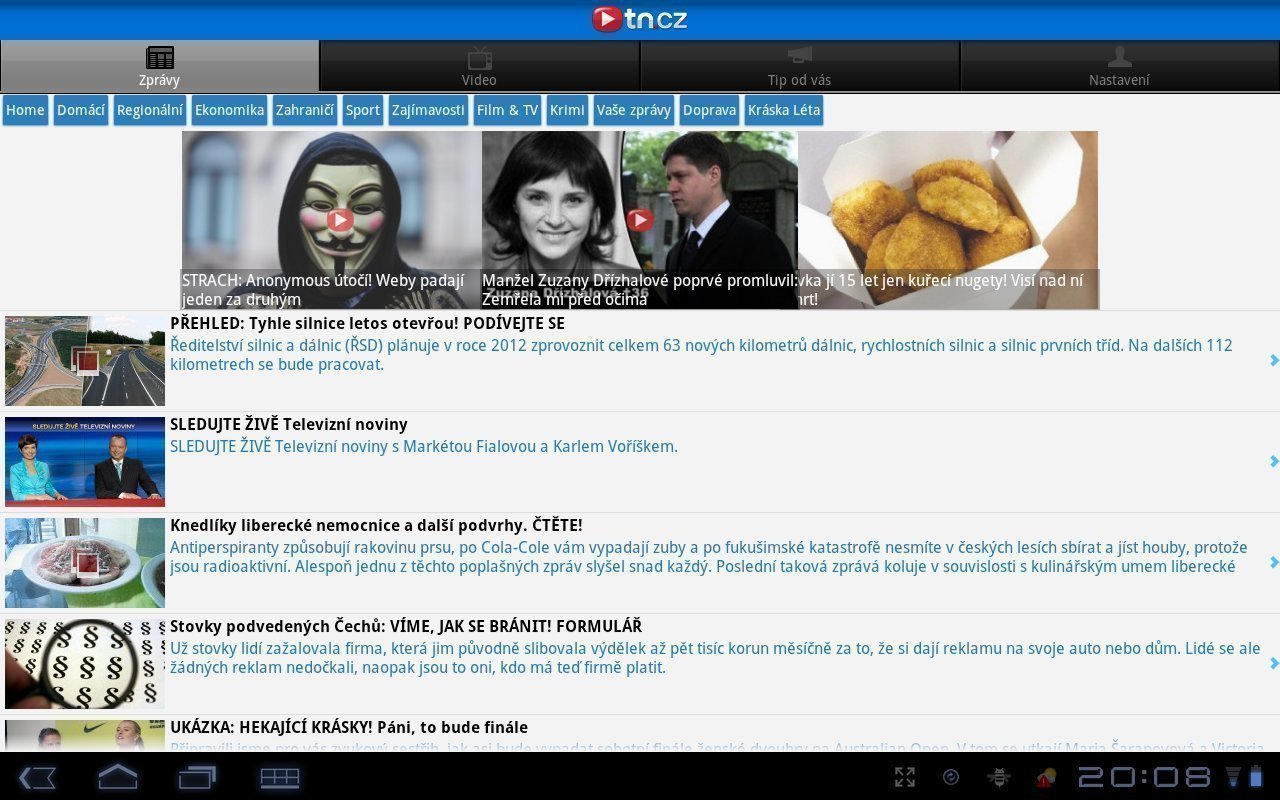Tap the megaphone icon on Tip od vás

click(x=800, y=56)
